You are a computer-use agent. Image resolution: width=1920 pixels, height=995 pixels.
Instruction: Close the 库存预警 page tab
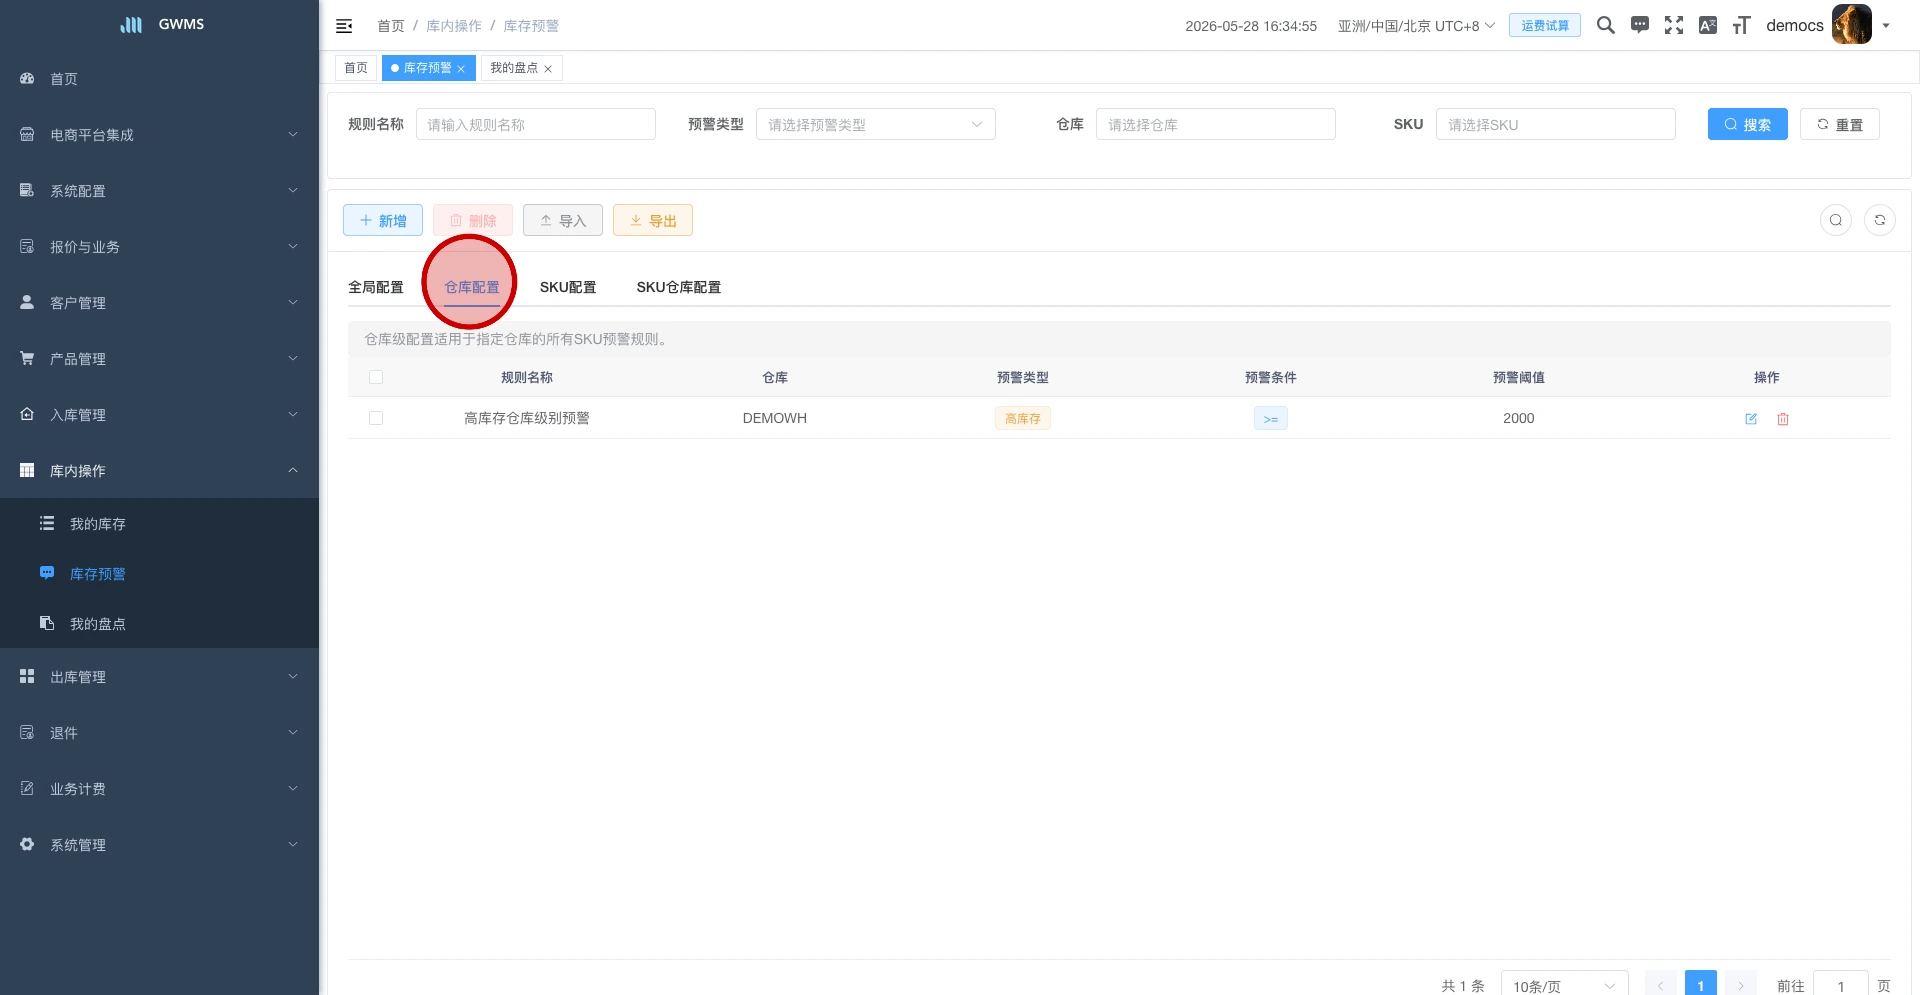point(461,69)
